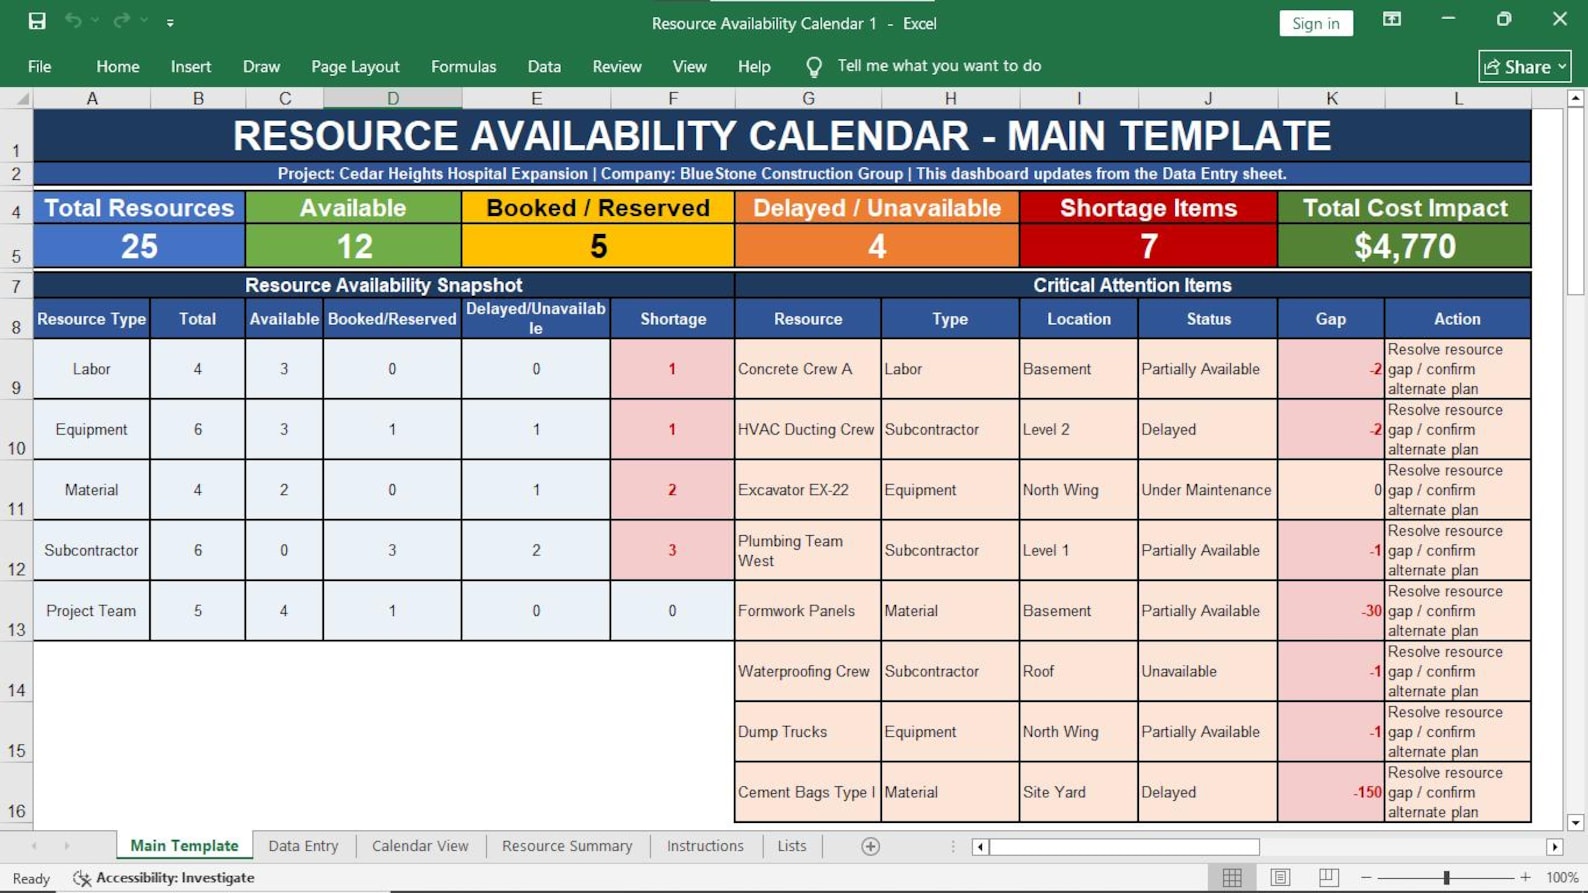
Task: Switch to Normal view icon
Action: [1232, 877]
